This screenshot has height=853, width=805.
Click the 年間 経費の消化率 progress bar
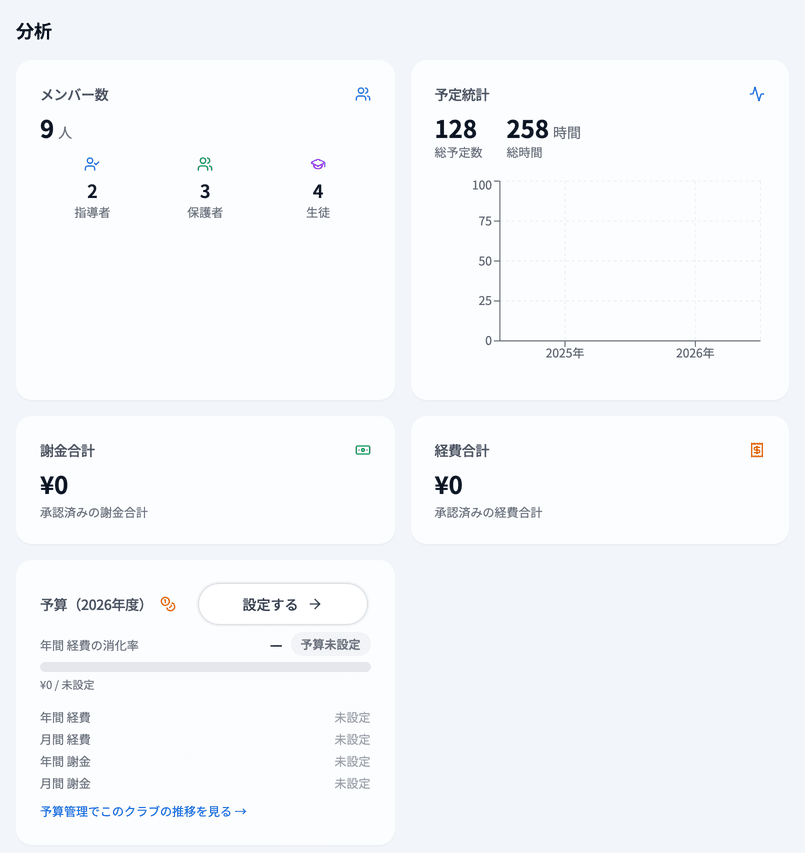[206, 667]
